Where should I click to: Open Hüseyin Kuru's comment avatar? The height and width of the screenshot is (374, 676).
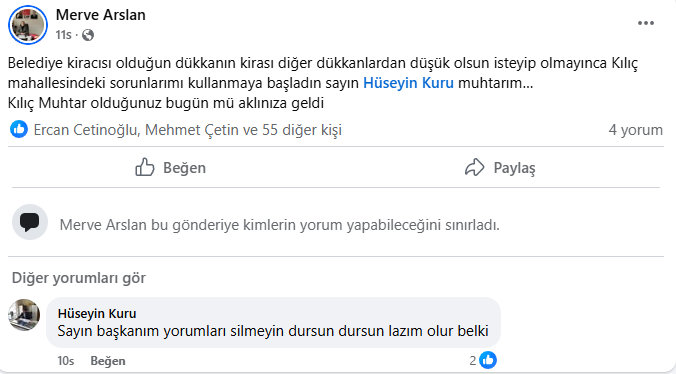pyautogui.click(x=24, y=315)
